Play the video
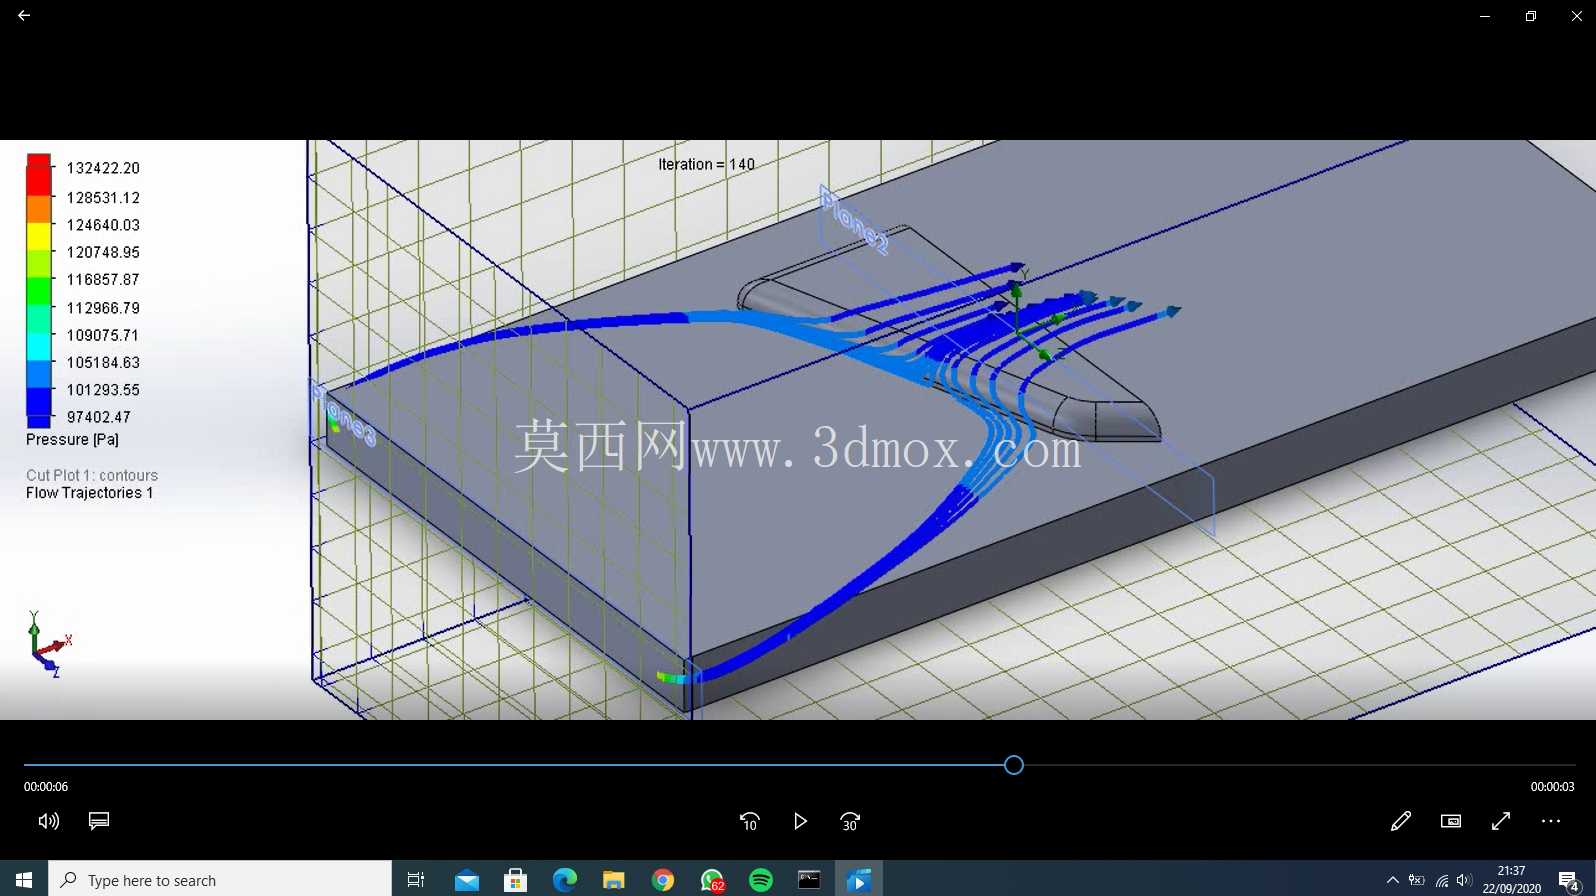This screenshot has width=1596, height=896. click(800, 822)
